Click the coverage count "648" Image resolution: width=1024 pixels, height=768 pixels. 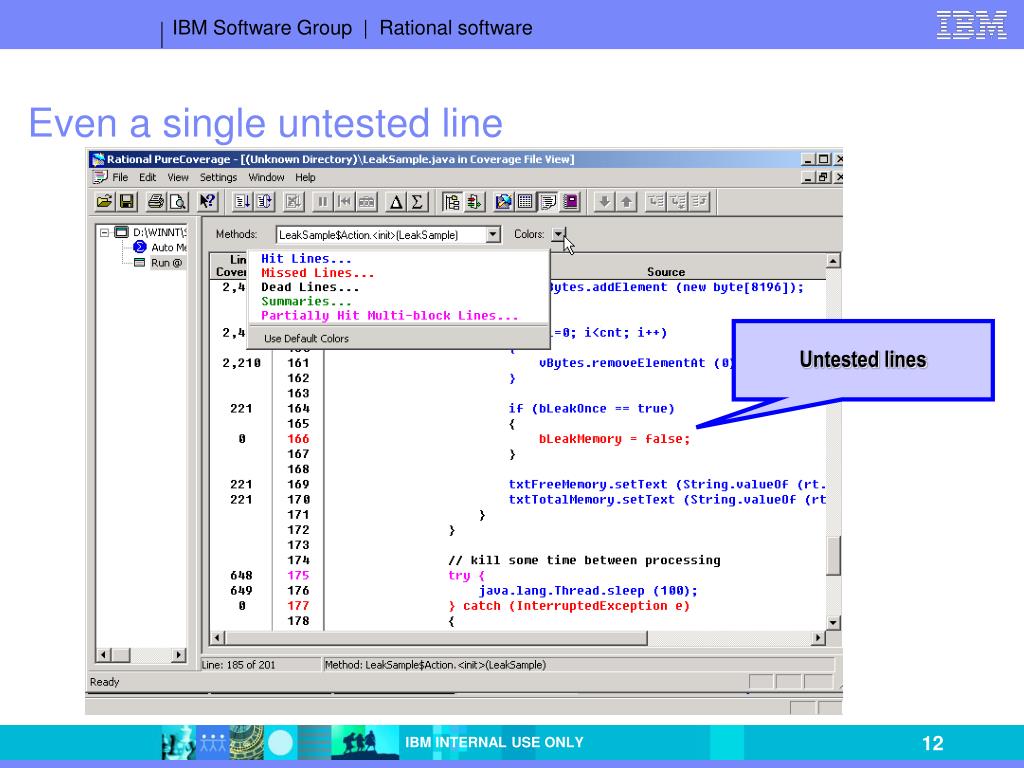pos(241,575)
